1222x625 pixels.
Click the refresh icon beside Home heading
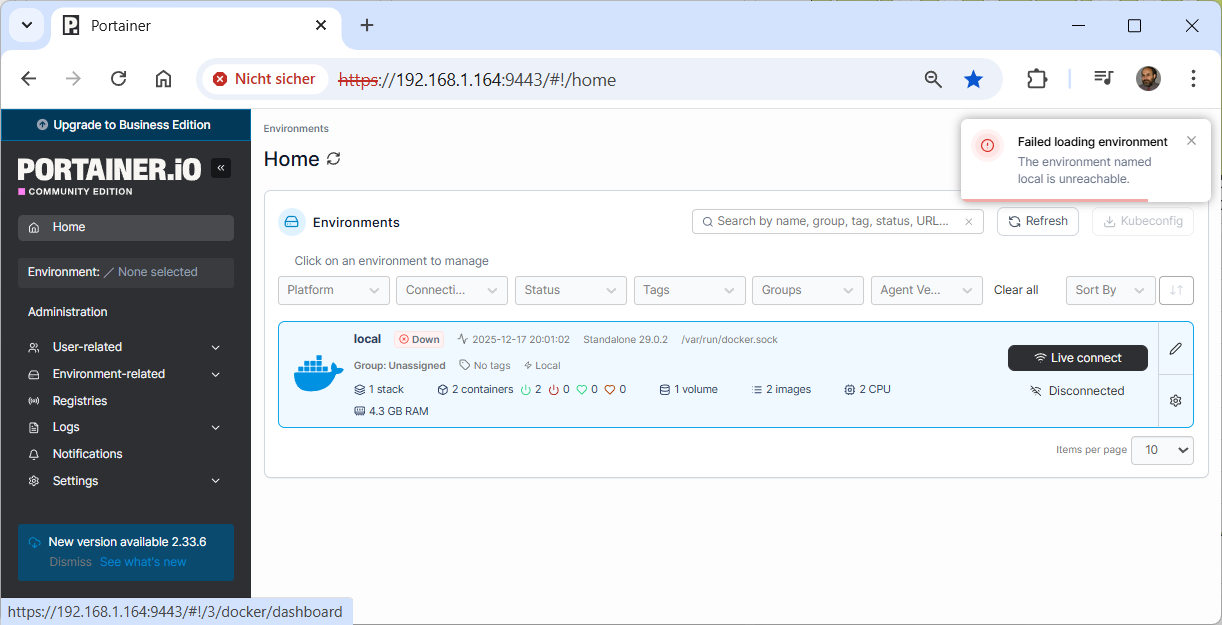334,159
